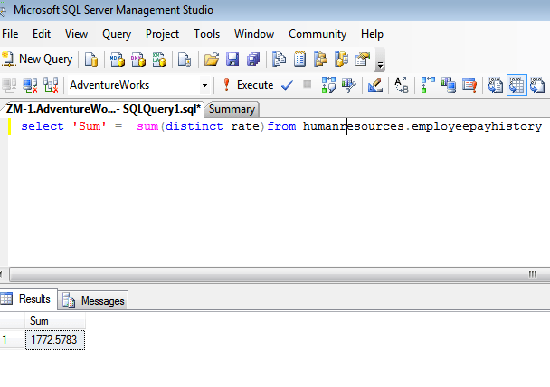Click the Disconnect icon

(30, 85)
